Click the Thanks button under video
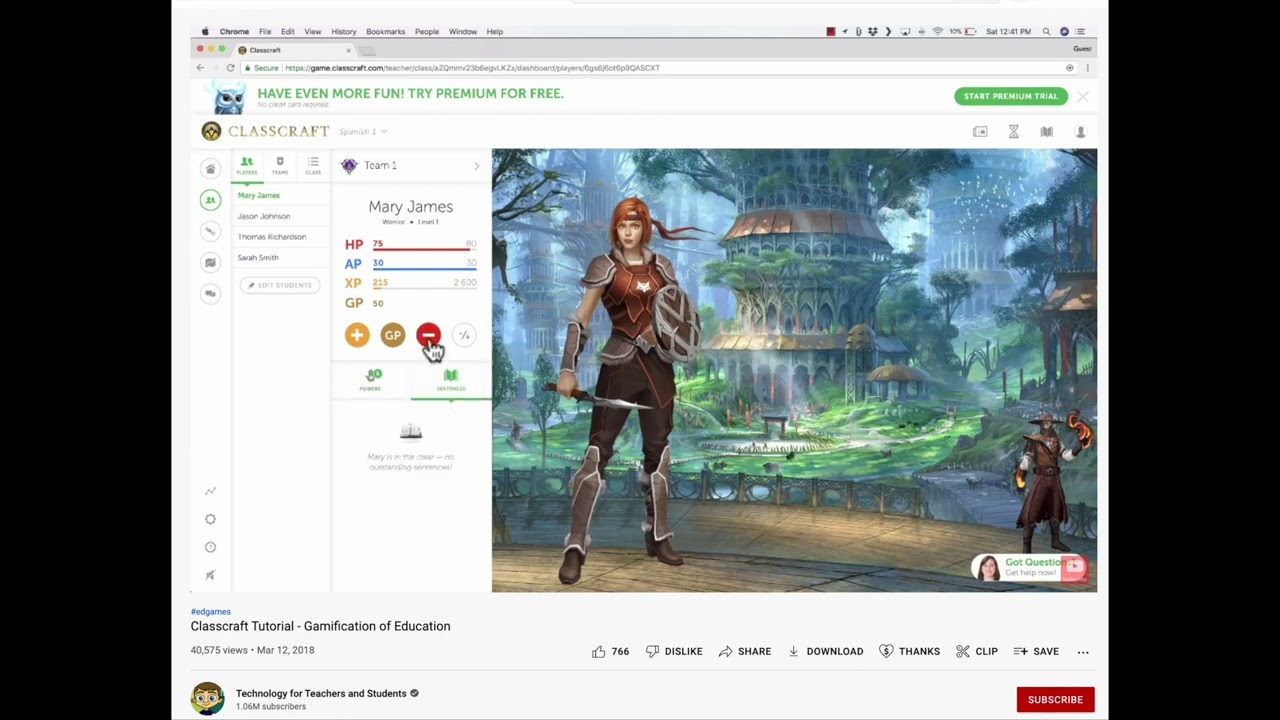Viewport: 1280px width, 720px height. (910, 651)
